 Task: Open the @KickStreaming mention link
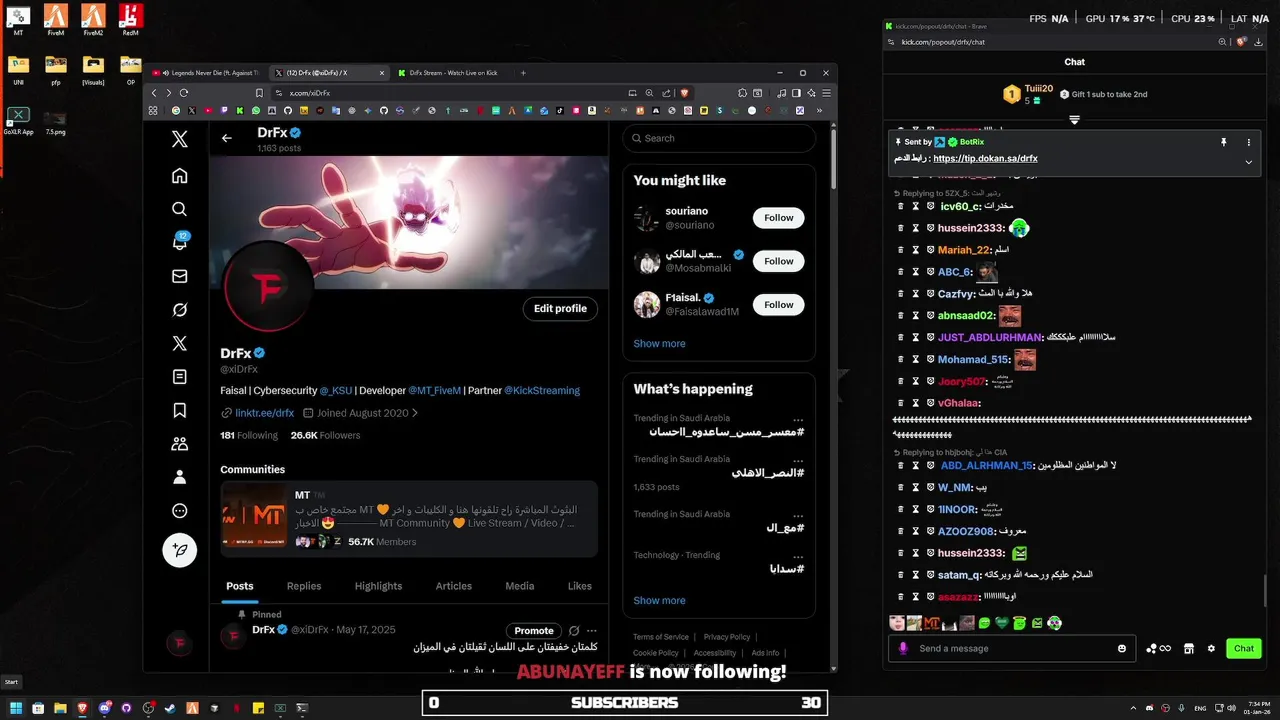click(x=542, y=391)
